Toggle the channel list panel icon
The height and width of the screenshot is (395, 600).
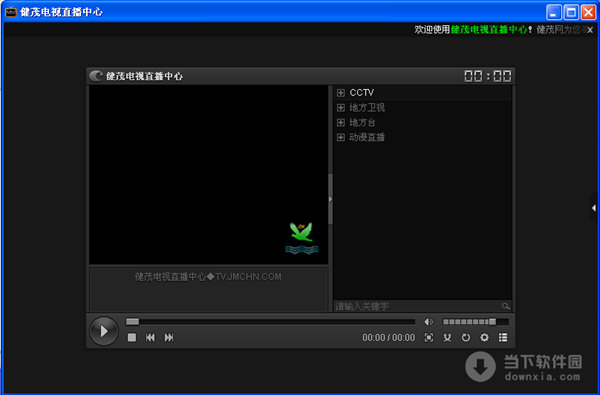(503, 337)
